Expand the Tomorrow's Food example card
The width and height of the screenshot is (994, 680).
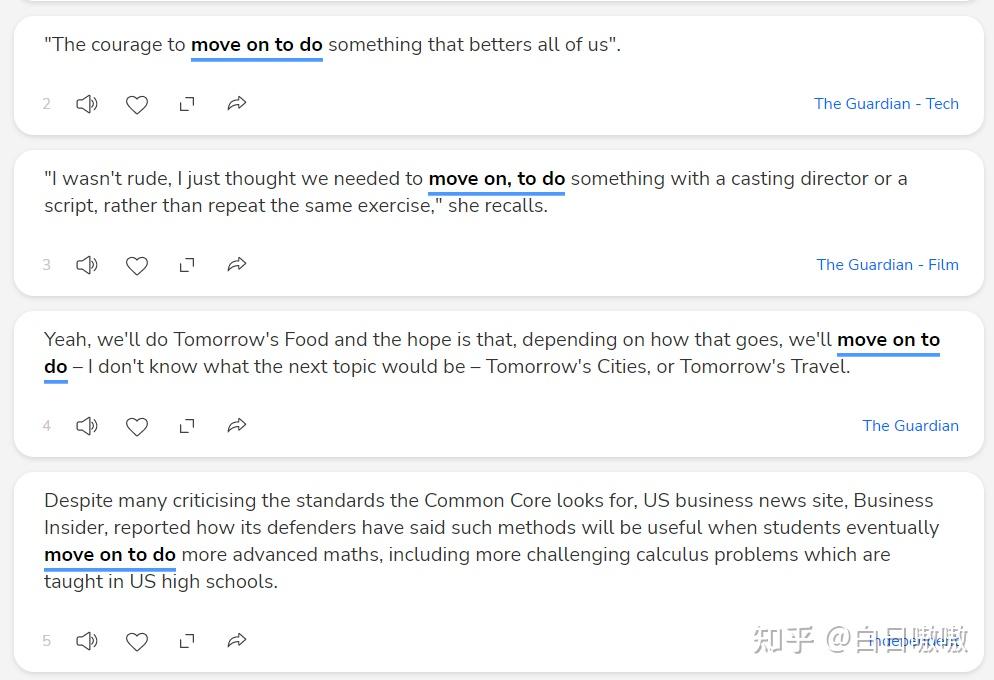tap(187, 425)
